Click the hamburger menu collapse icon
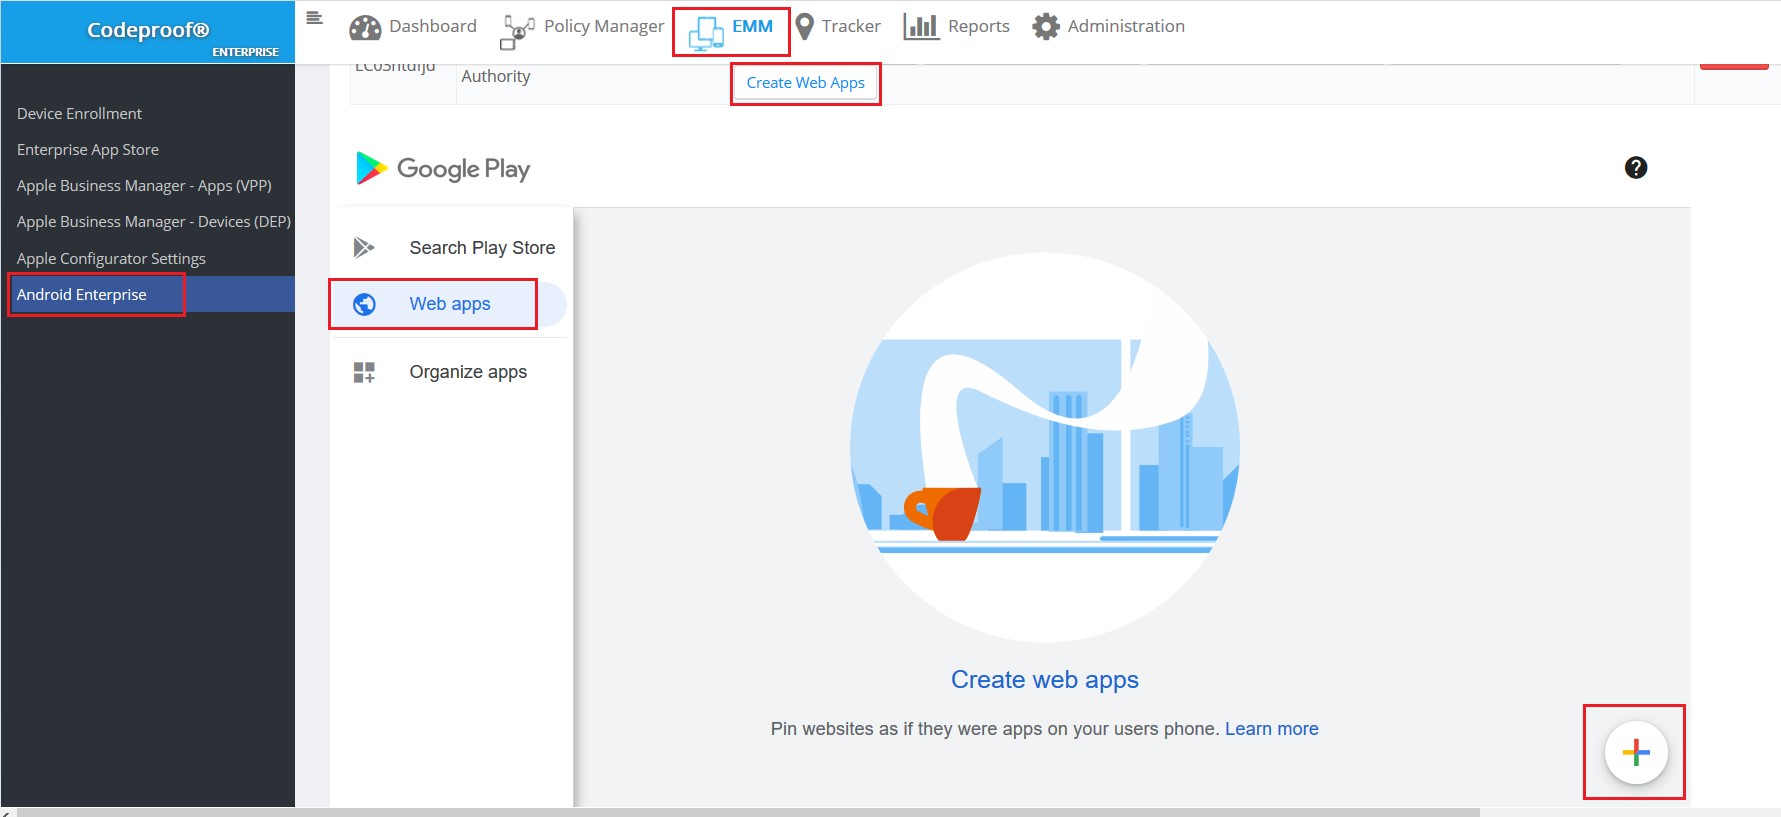This screenshot has height=817, width=1781. [x=314, y=18]
